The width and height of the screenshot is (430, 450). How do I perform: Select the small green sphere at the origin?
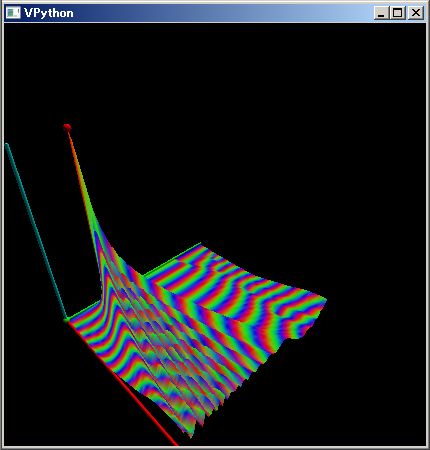click(x=66, y=320)
